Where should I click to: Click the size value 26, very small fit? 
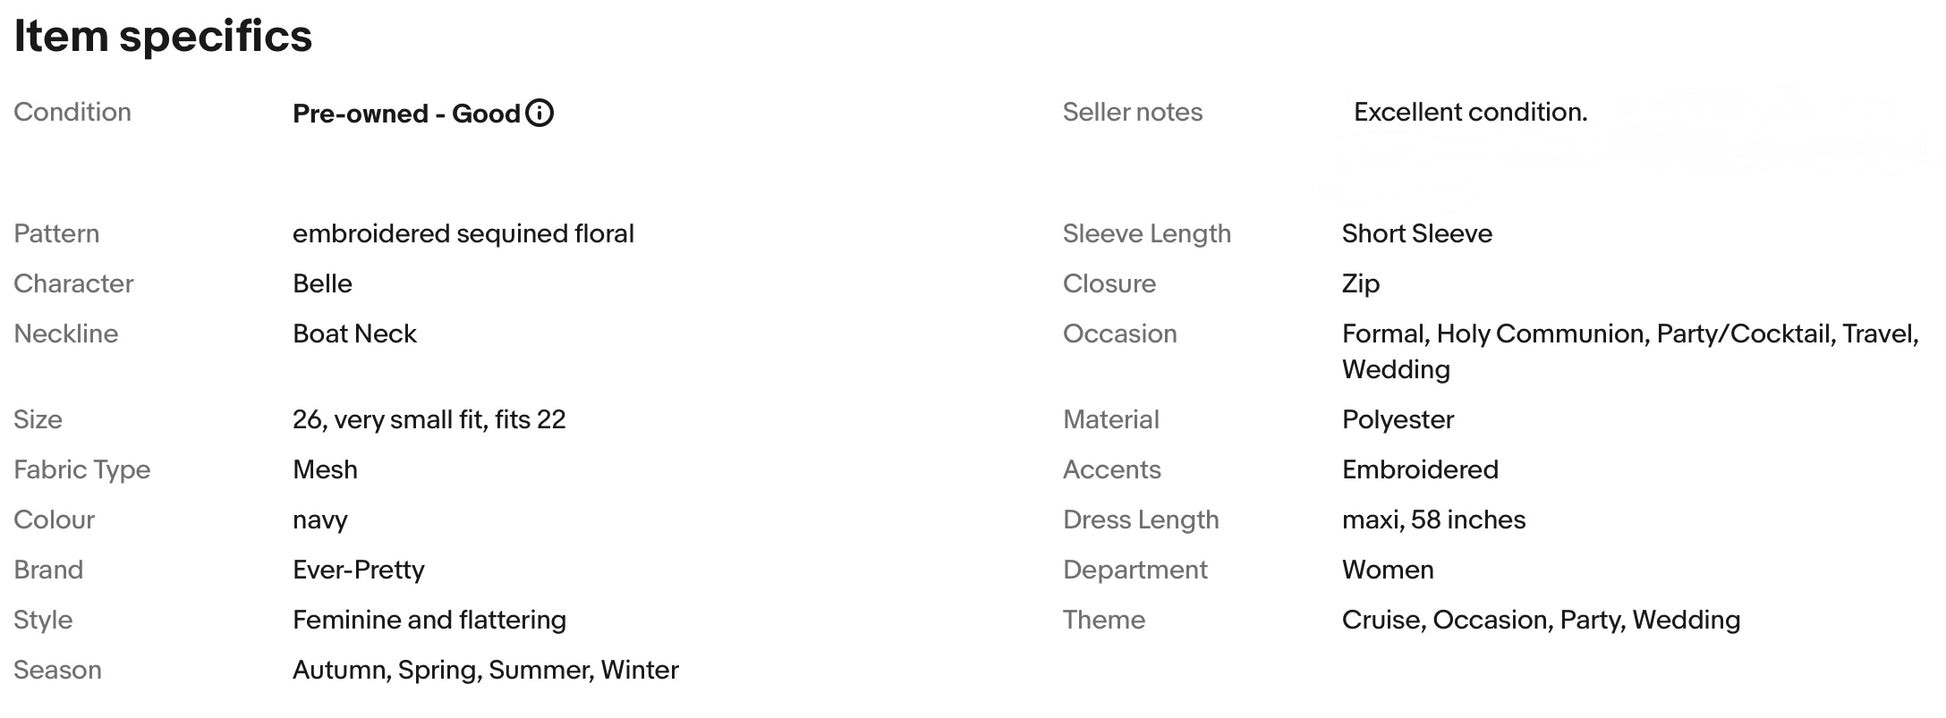(x=429, y=420)
